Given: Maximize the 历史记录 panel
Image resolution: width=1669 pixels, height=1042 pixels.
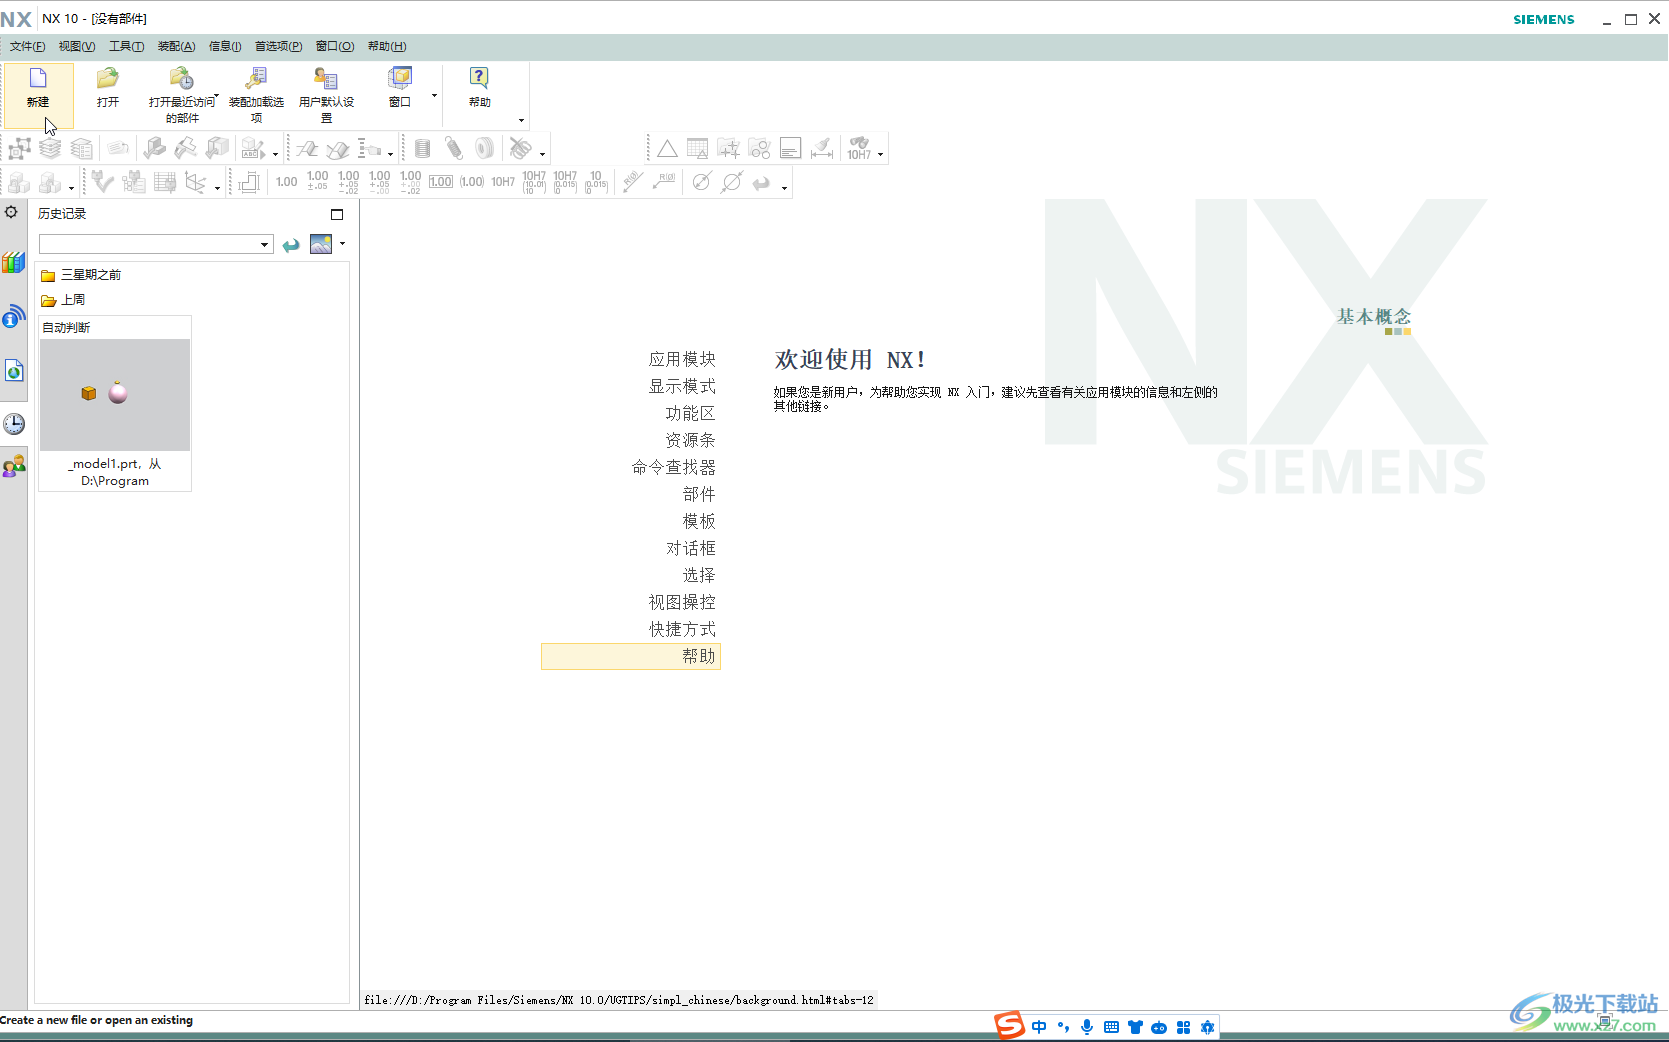Looking at the screenshot, I should (337, 214).
